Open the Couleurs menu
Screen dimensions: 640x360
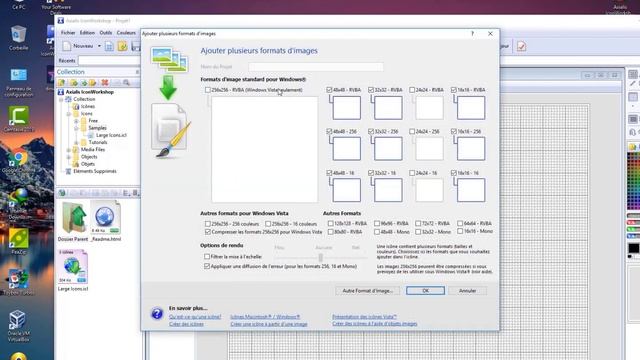(126, 33)
